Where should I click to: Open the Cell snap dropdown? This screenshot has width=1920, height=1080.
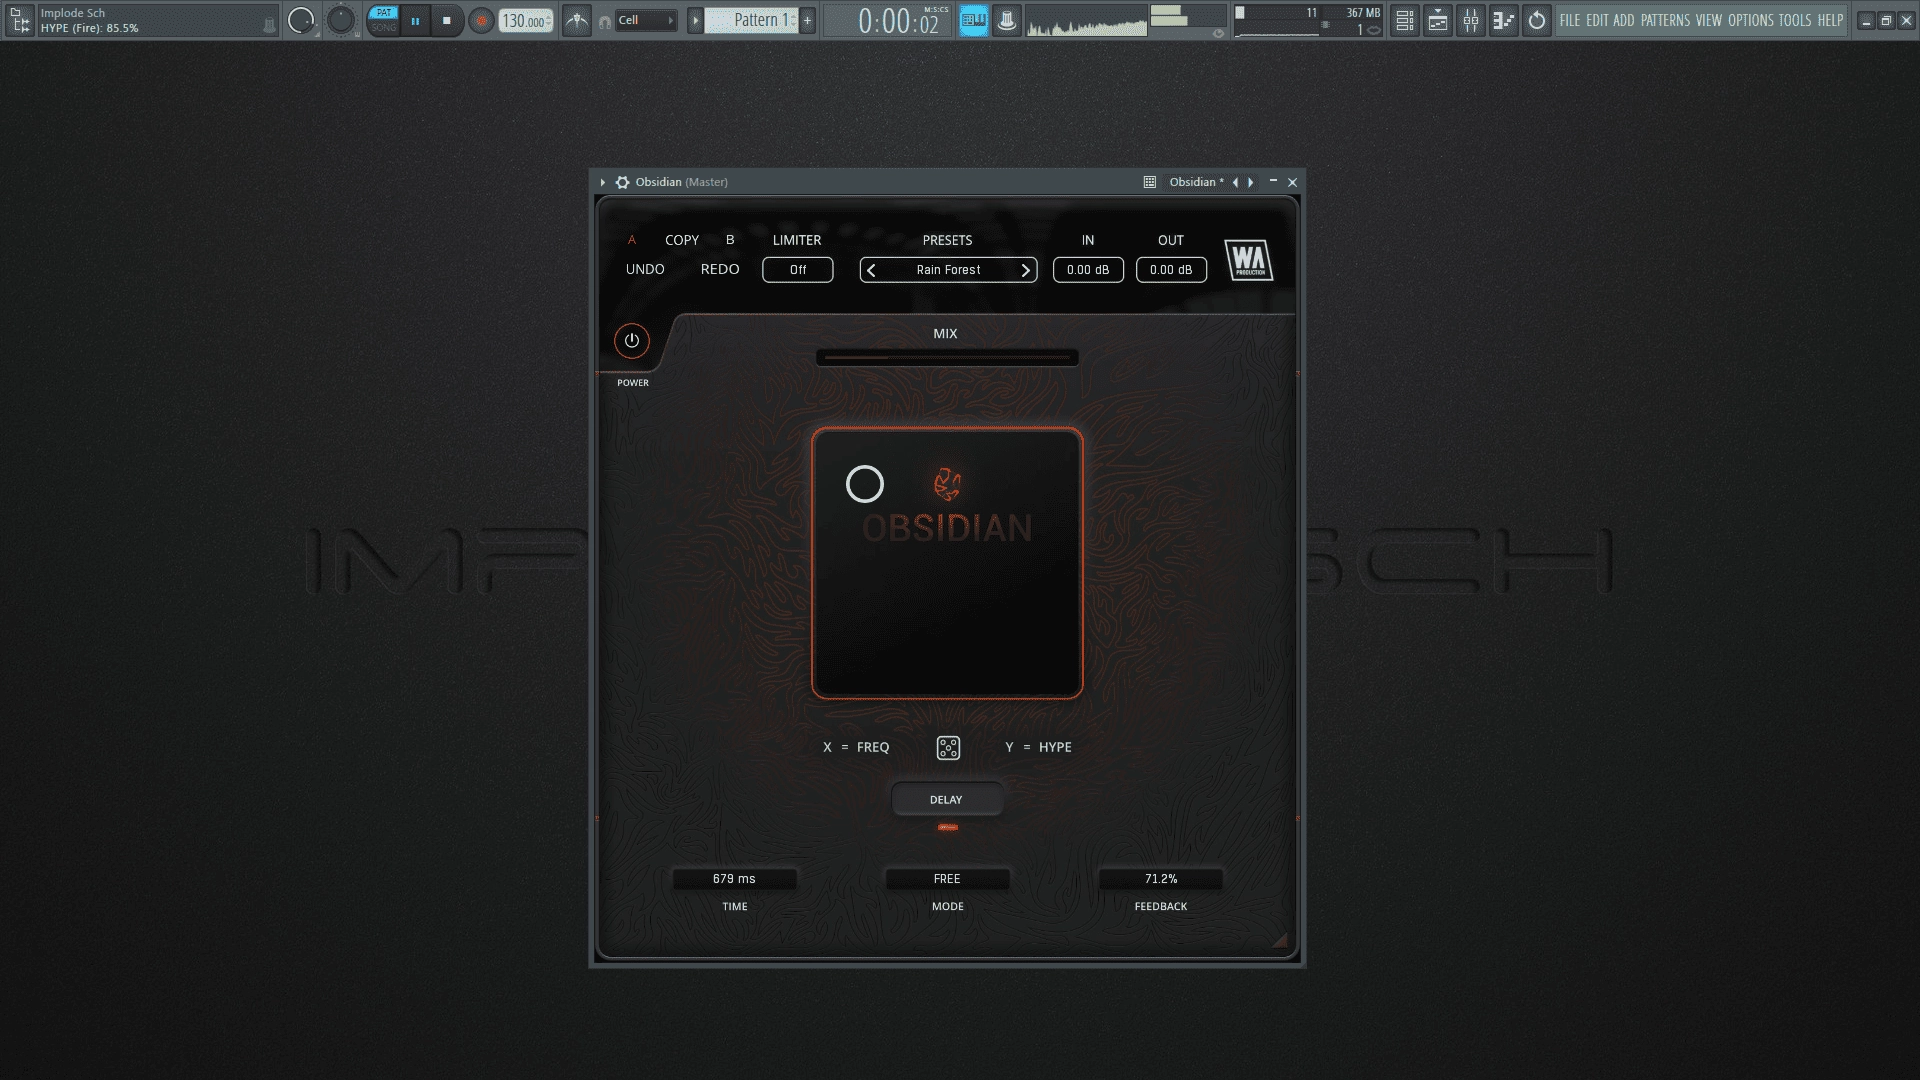pos(646,20)
